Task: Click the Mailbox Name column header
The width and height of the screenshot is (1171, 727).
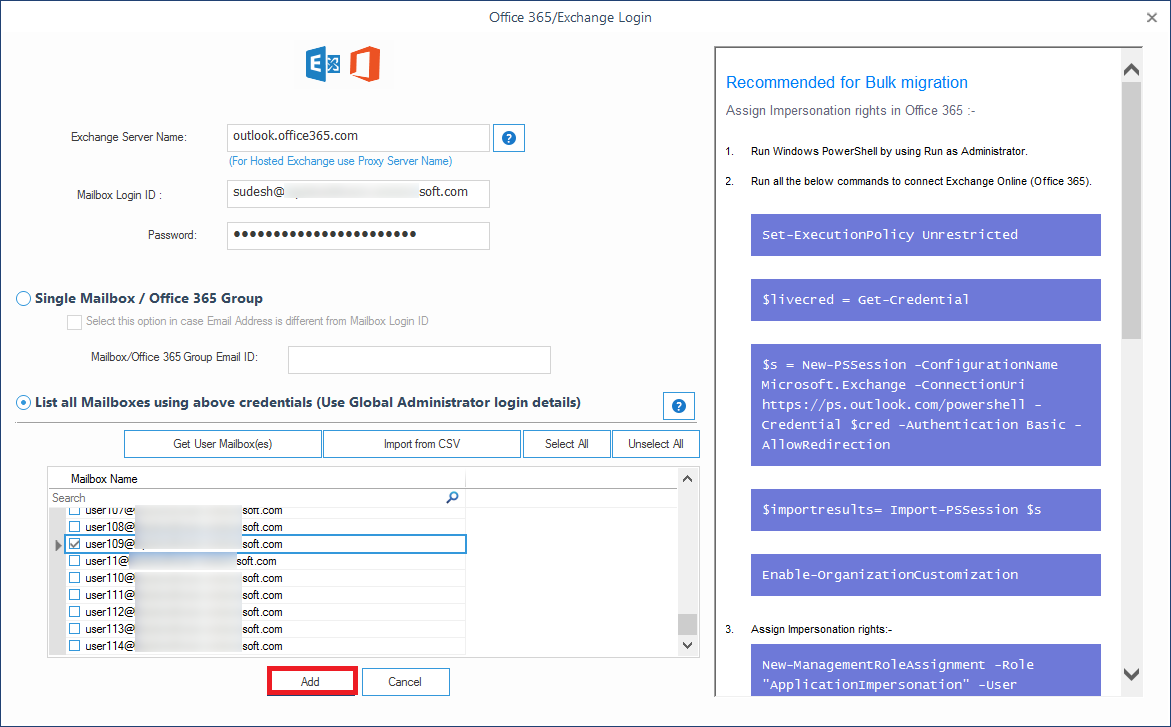Action: tap(257, 479)
